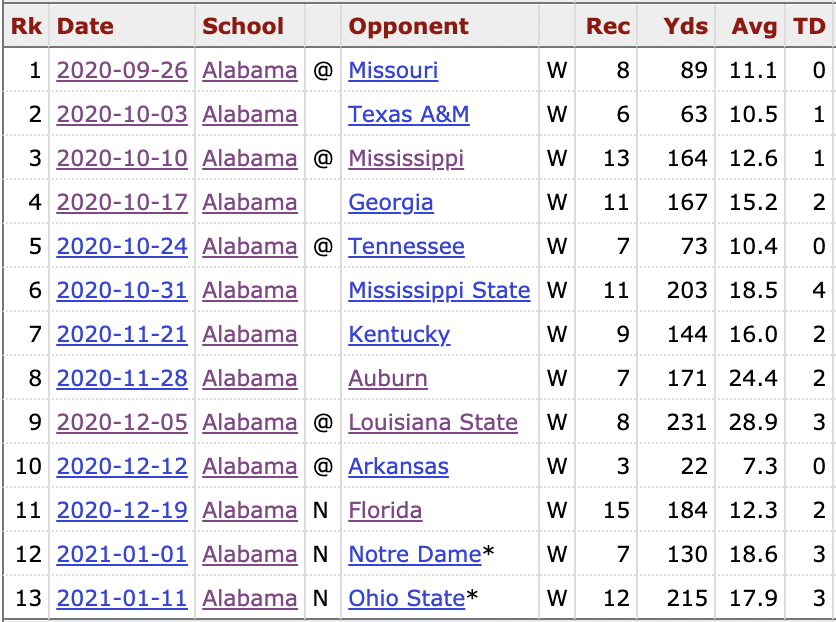Sort table by the TD column header

(809, 27)
